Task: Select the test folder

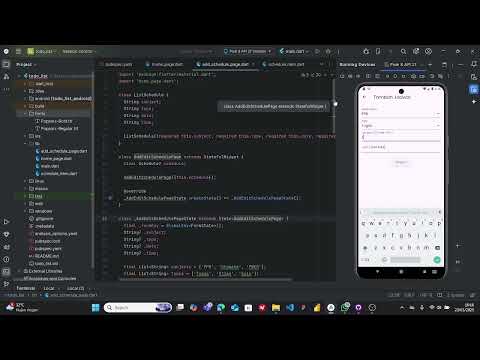Action: point(36,196)
